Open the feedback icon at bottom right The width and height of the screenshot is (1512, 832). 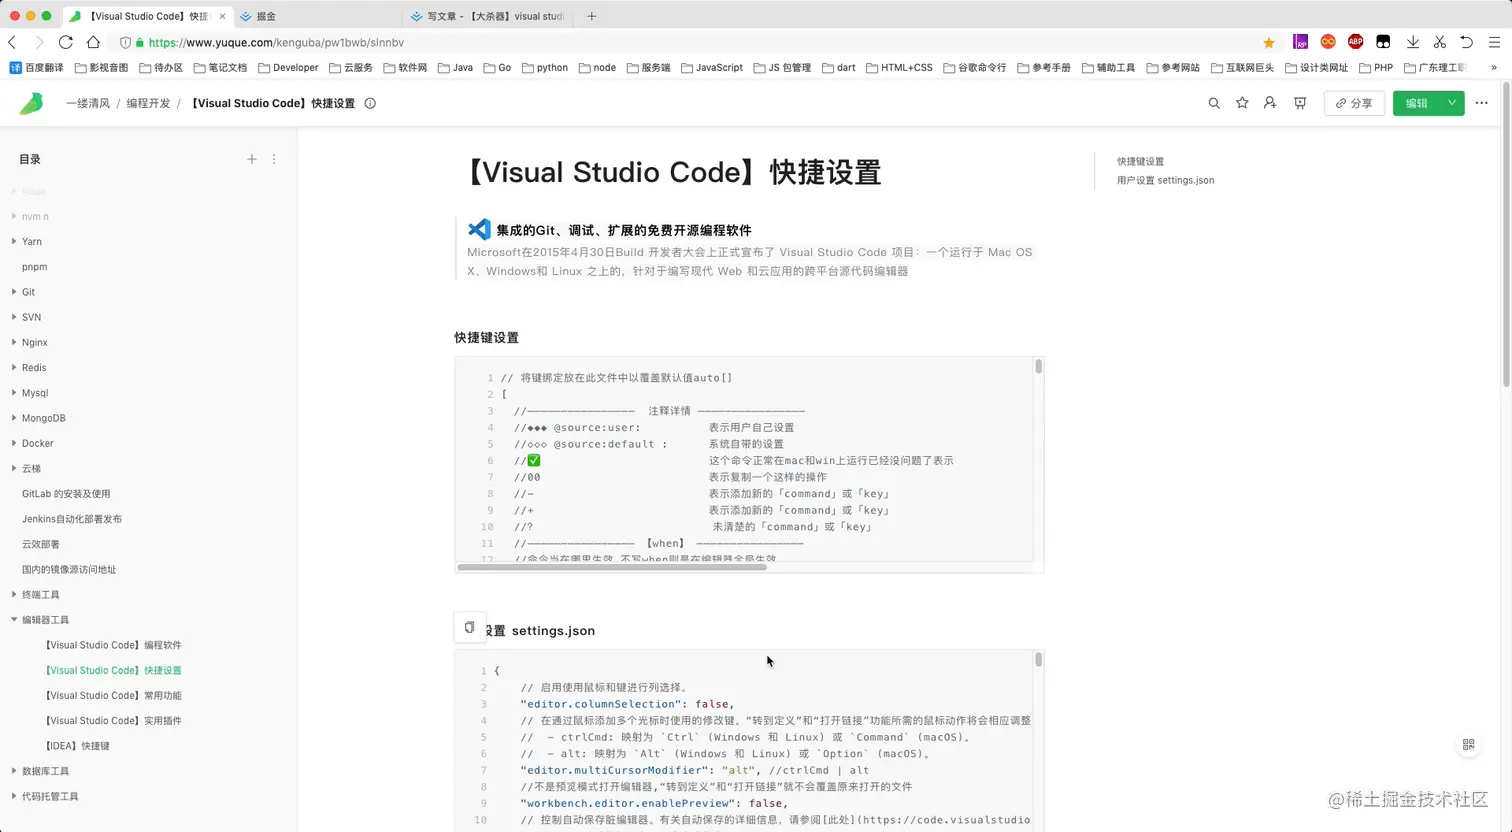click(x=1468, y=745)
